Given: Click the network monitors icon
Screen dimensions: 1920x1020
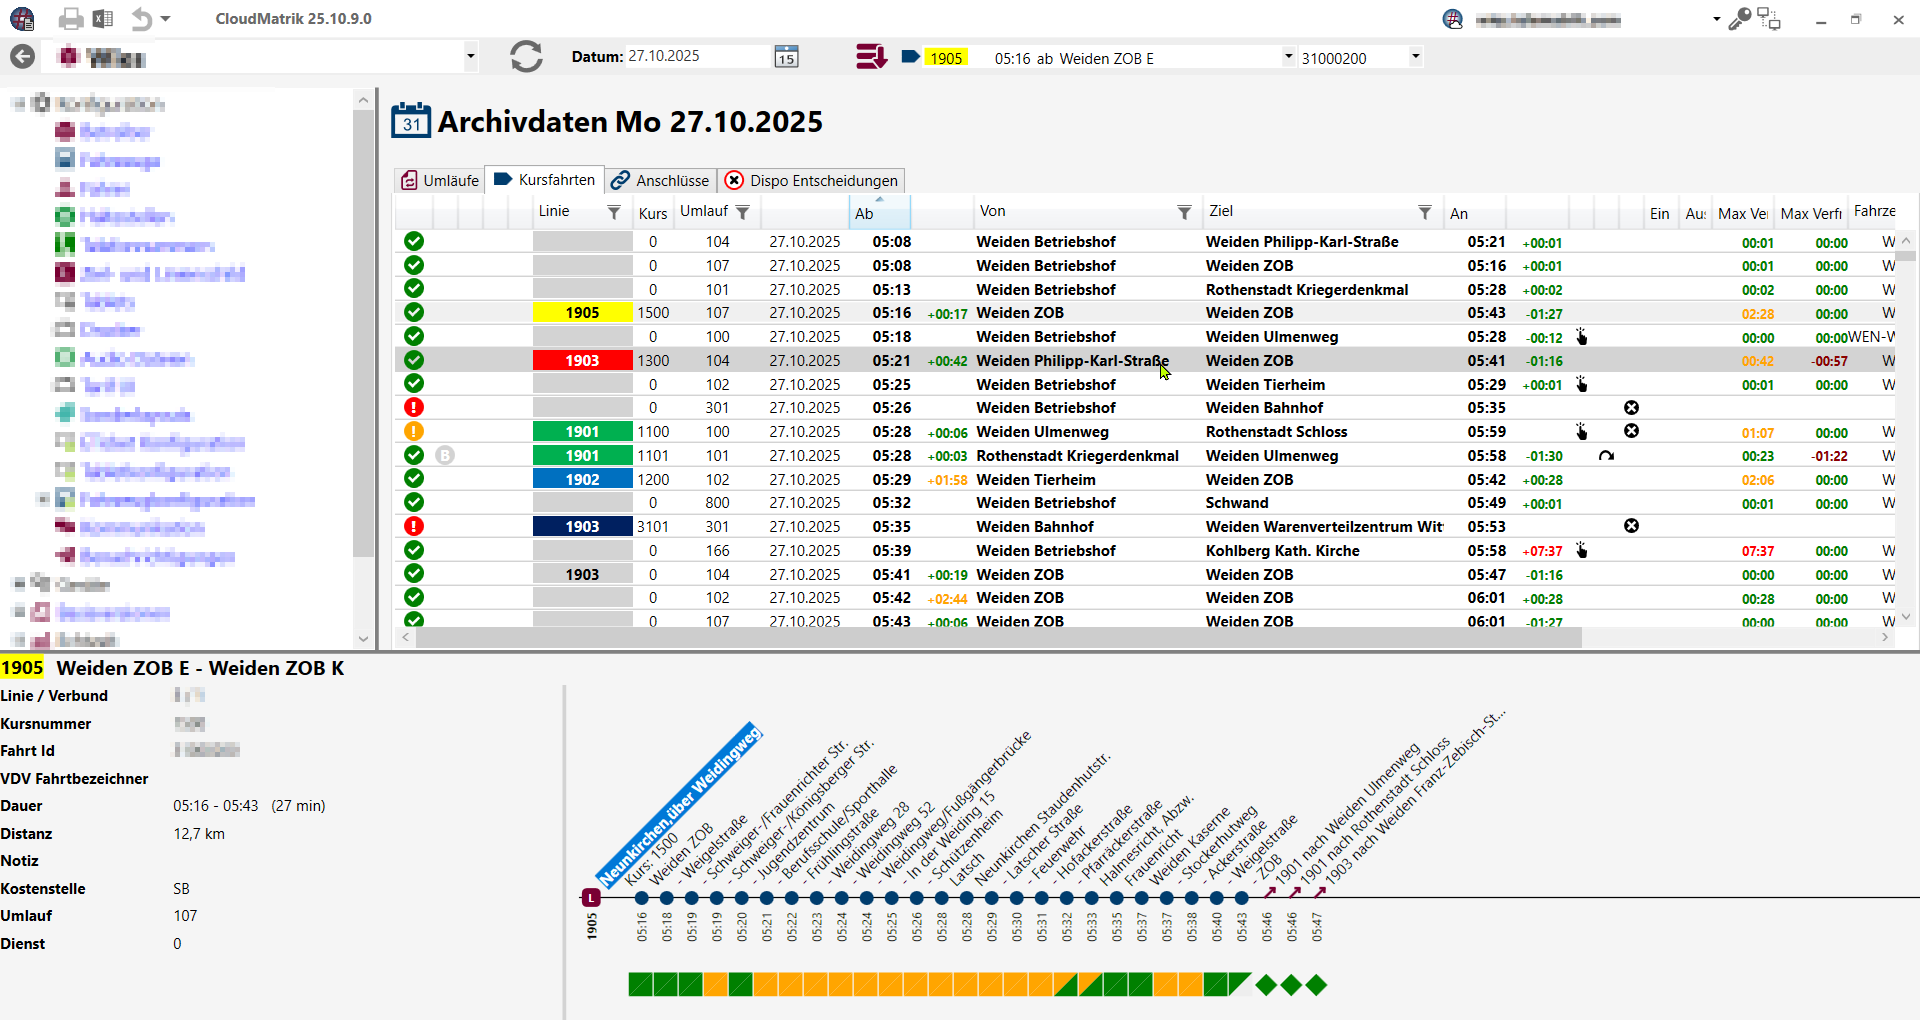Looking at the screenshot, I should pyautogui.click(x=1769, y=19).
